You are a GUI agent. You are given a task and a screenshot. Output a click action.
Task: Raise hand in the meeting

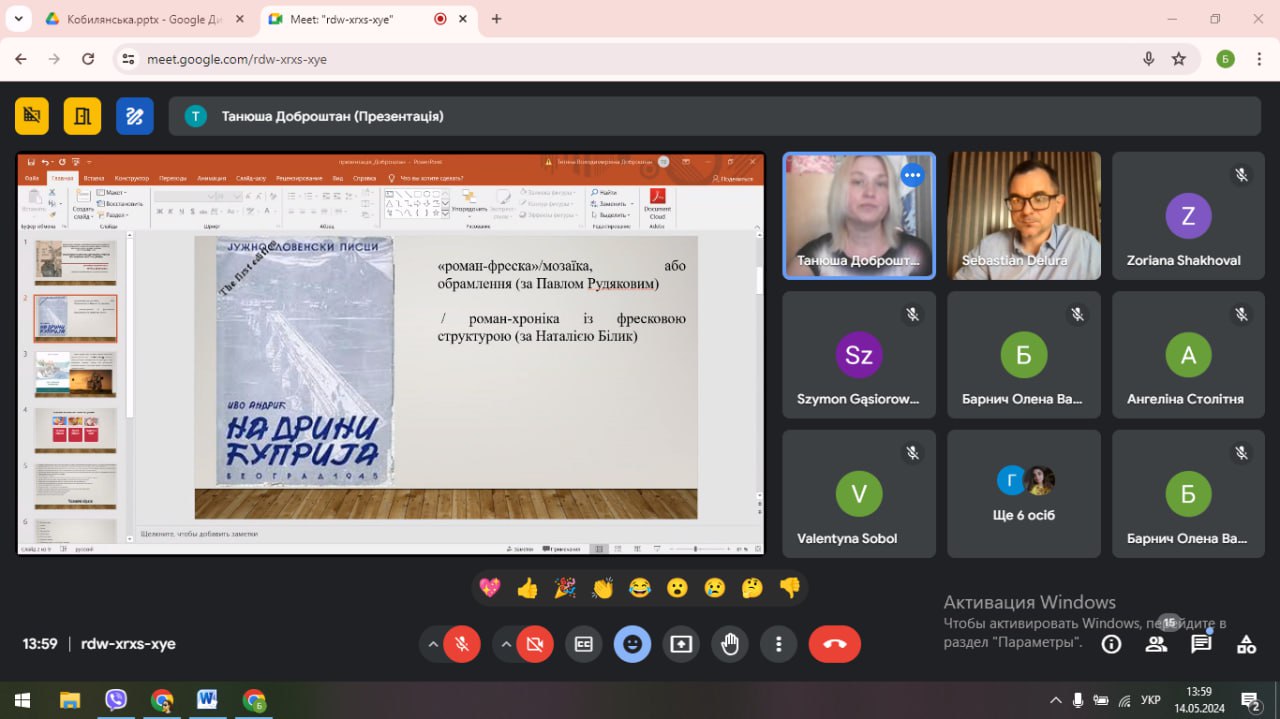pyautogui.click(x=730, y=644)
